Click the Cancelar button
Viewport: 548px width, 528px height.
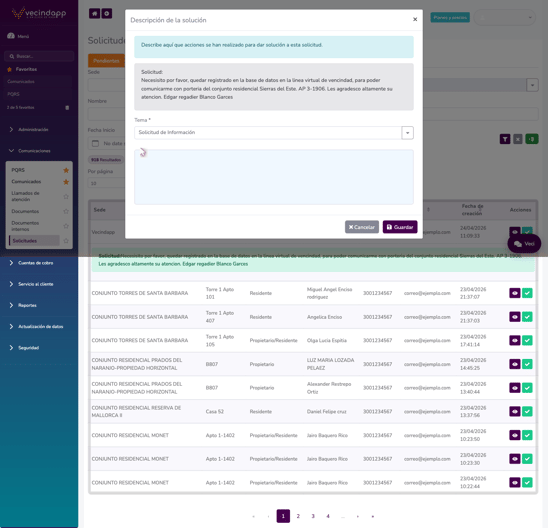click(x=362, y=227)
